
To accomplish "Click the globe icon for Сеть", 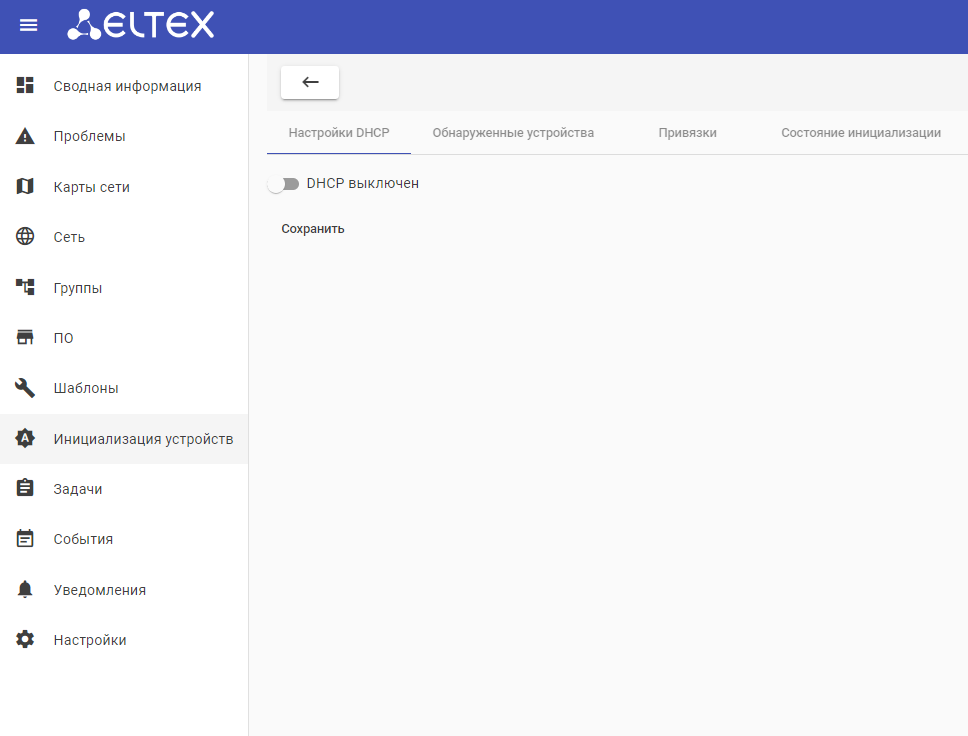I will (25, 237).
